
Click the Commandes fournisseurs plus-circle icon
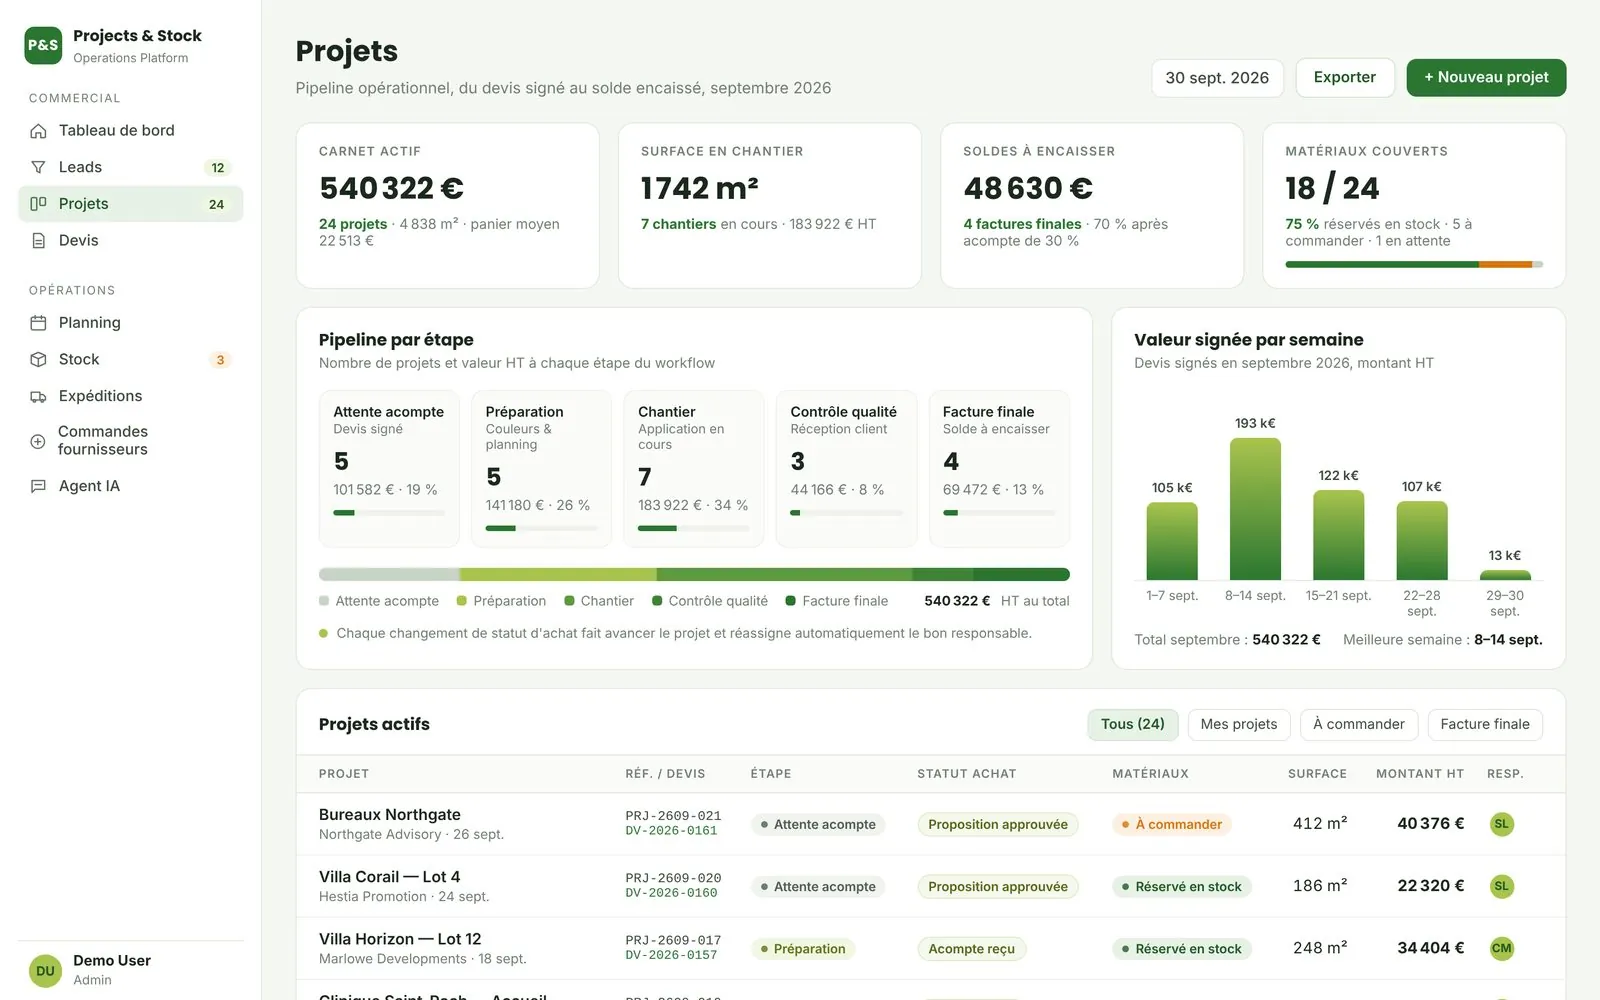[x=38, y=441]
